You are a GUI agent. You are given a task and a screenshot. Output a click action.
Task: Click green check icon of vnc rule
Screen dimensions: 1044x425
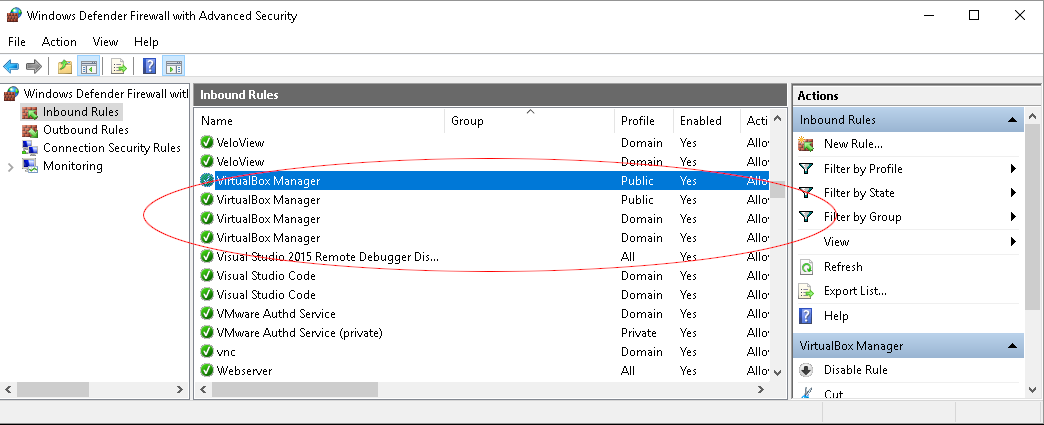(x=206, y=352)
